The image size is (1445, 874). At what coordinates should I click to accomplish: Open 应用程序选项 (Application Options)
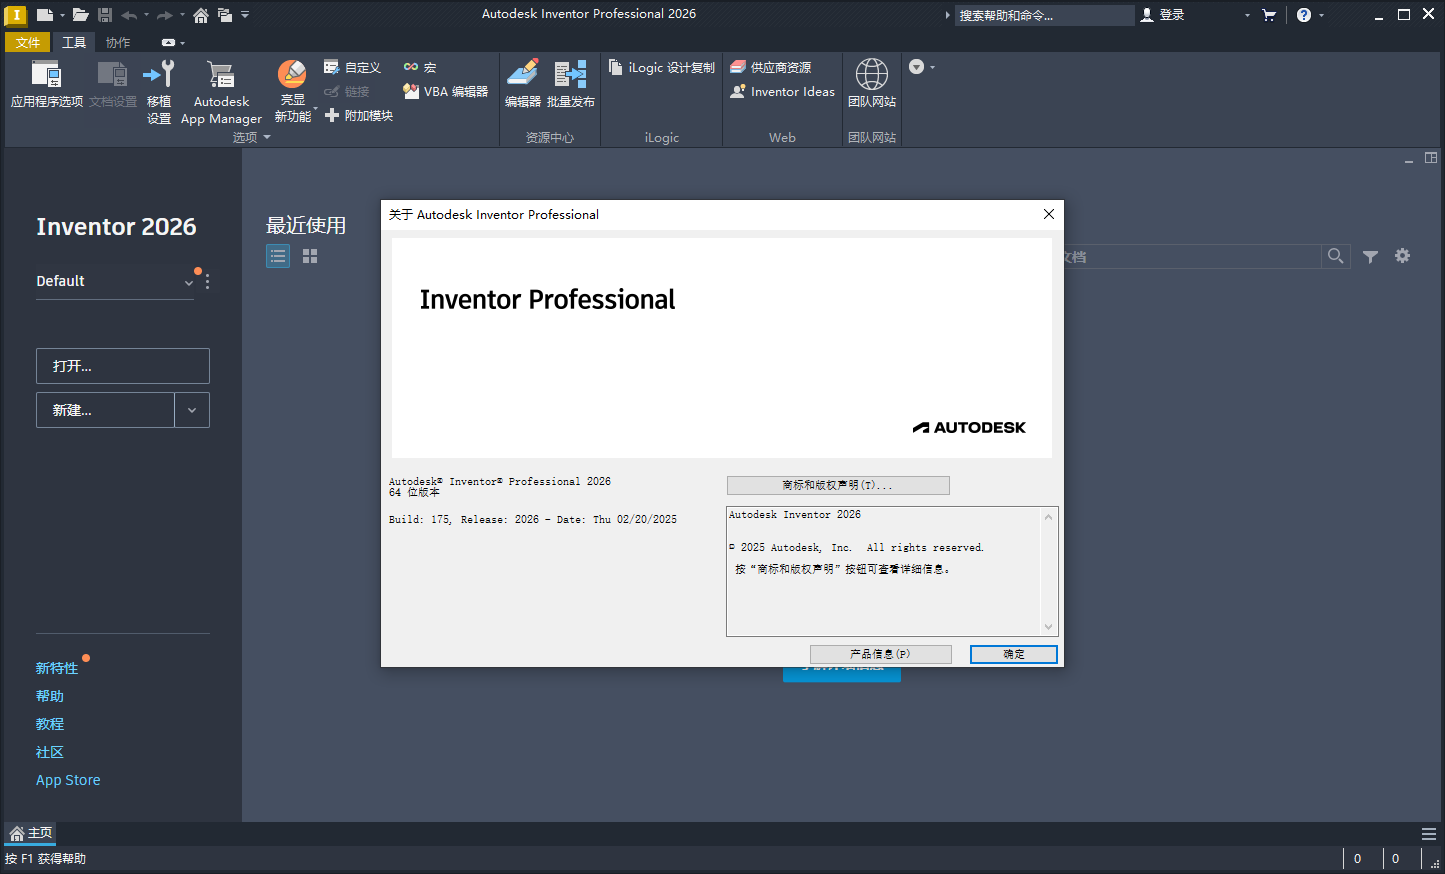click(x=46, y=85)
